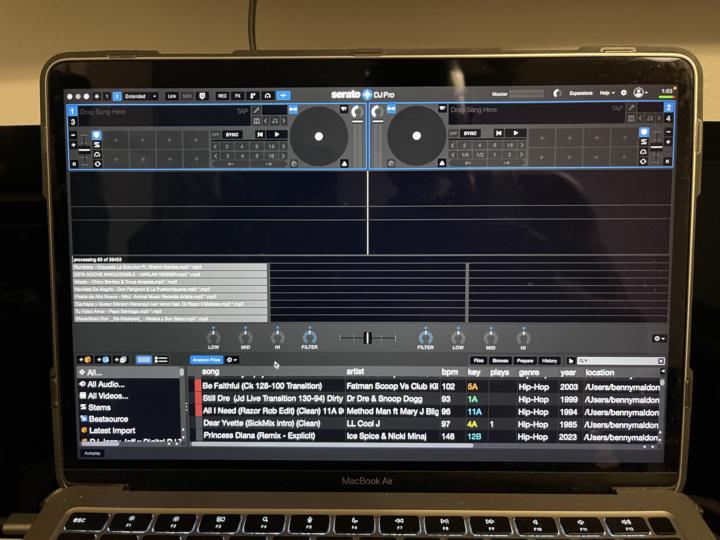Select Latest Import crate
This screenshot has width=720, height=540.
coord(112,430)
